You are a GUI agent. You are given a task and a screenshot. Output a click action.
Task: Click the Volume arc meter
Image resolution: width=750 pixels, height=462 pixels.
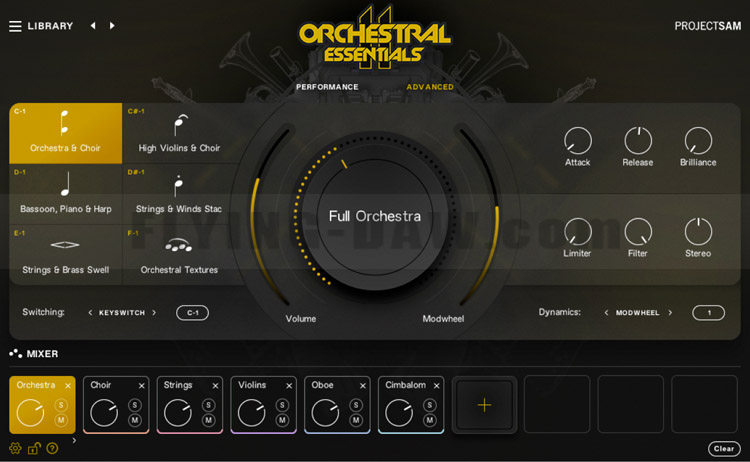click(x=269, y=215)
